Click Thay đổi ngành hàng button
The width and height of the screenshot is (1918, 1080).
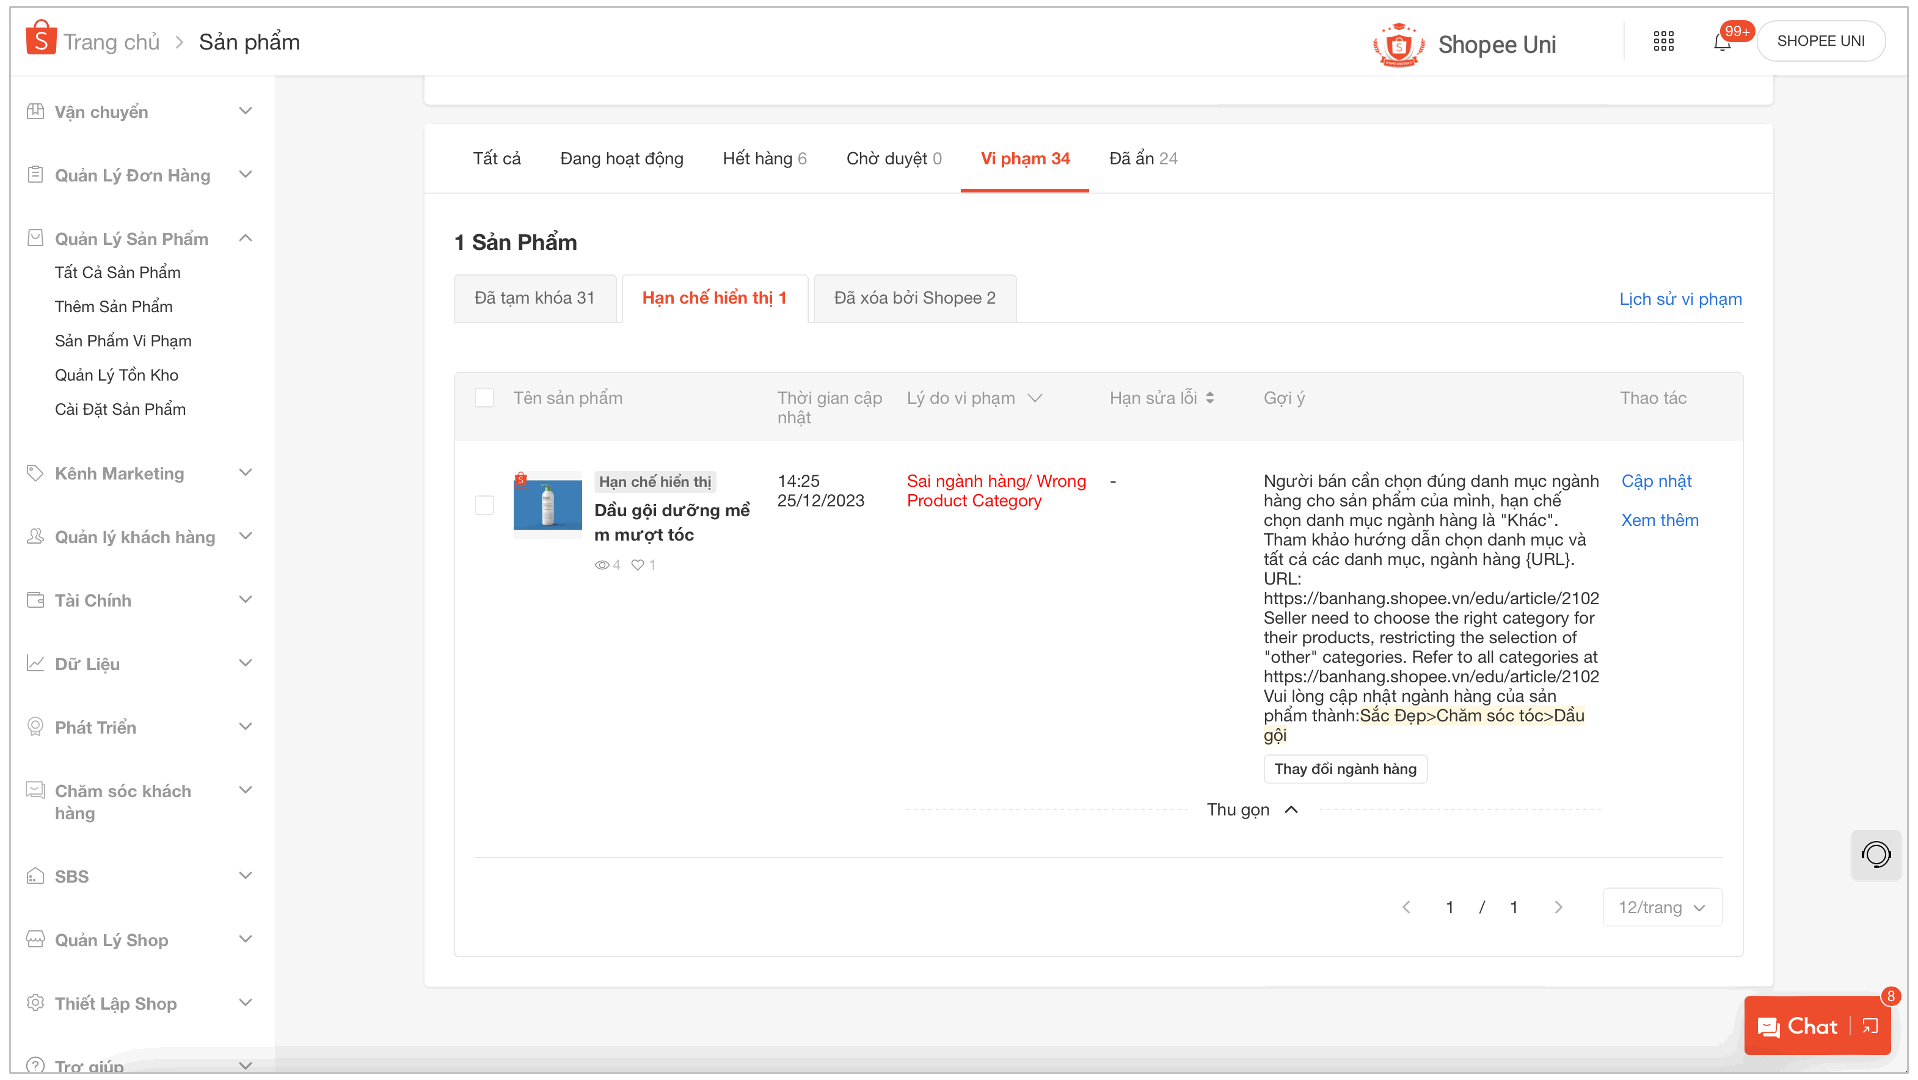pyautogui.click(x=1345, y=769)
